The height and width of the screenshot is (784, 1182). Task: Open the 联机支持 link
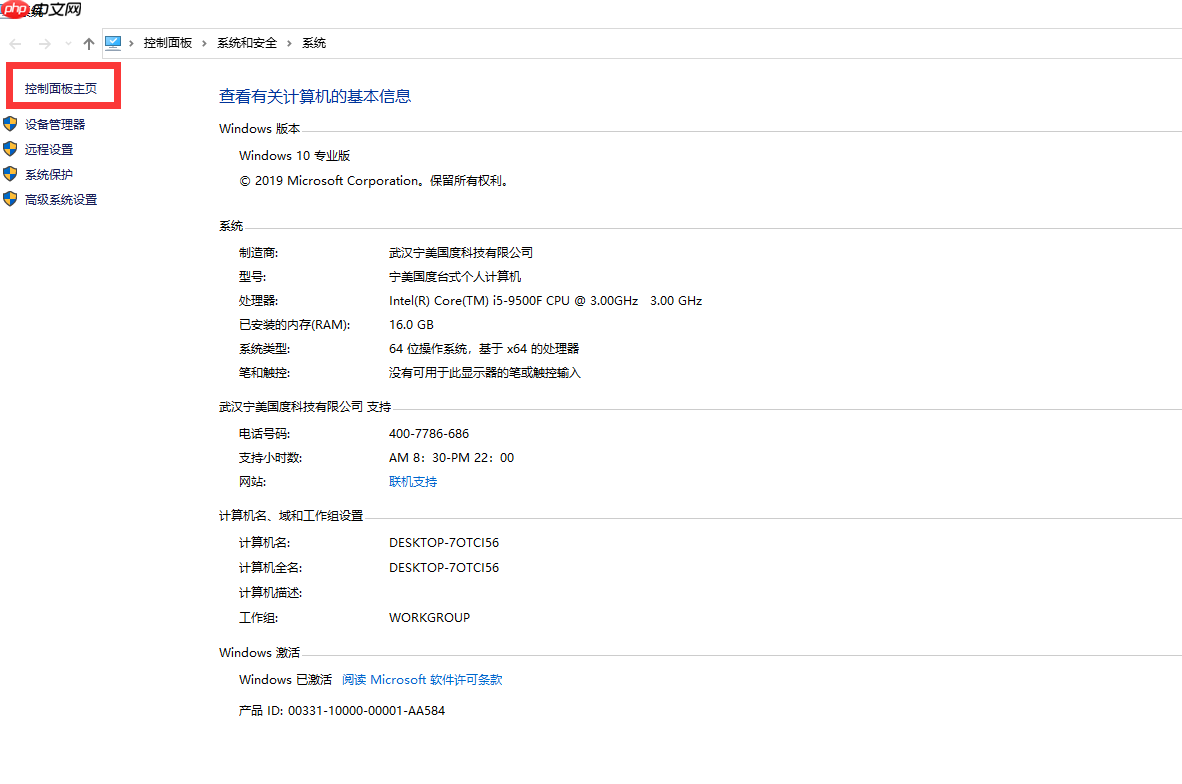[412, 481]
